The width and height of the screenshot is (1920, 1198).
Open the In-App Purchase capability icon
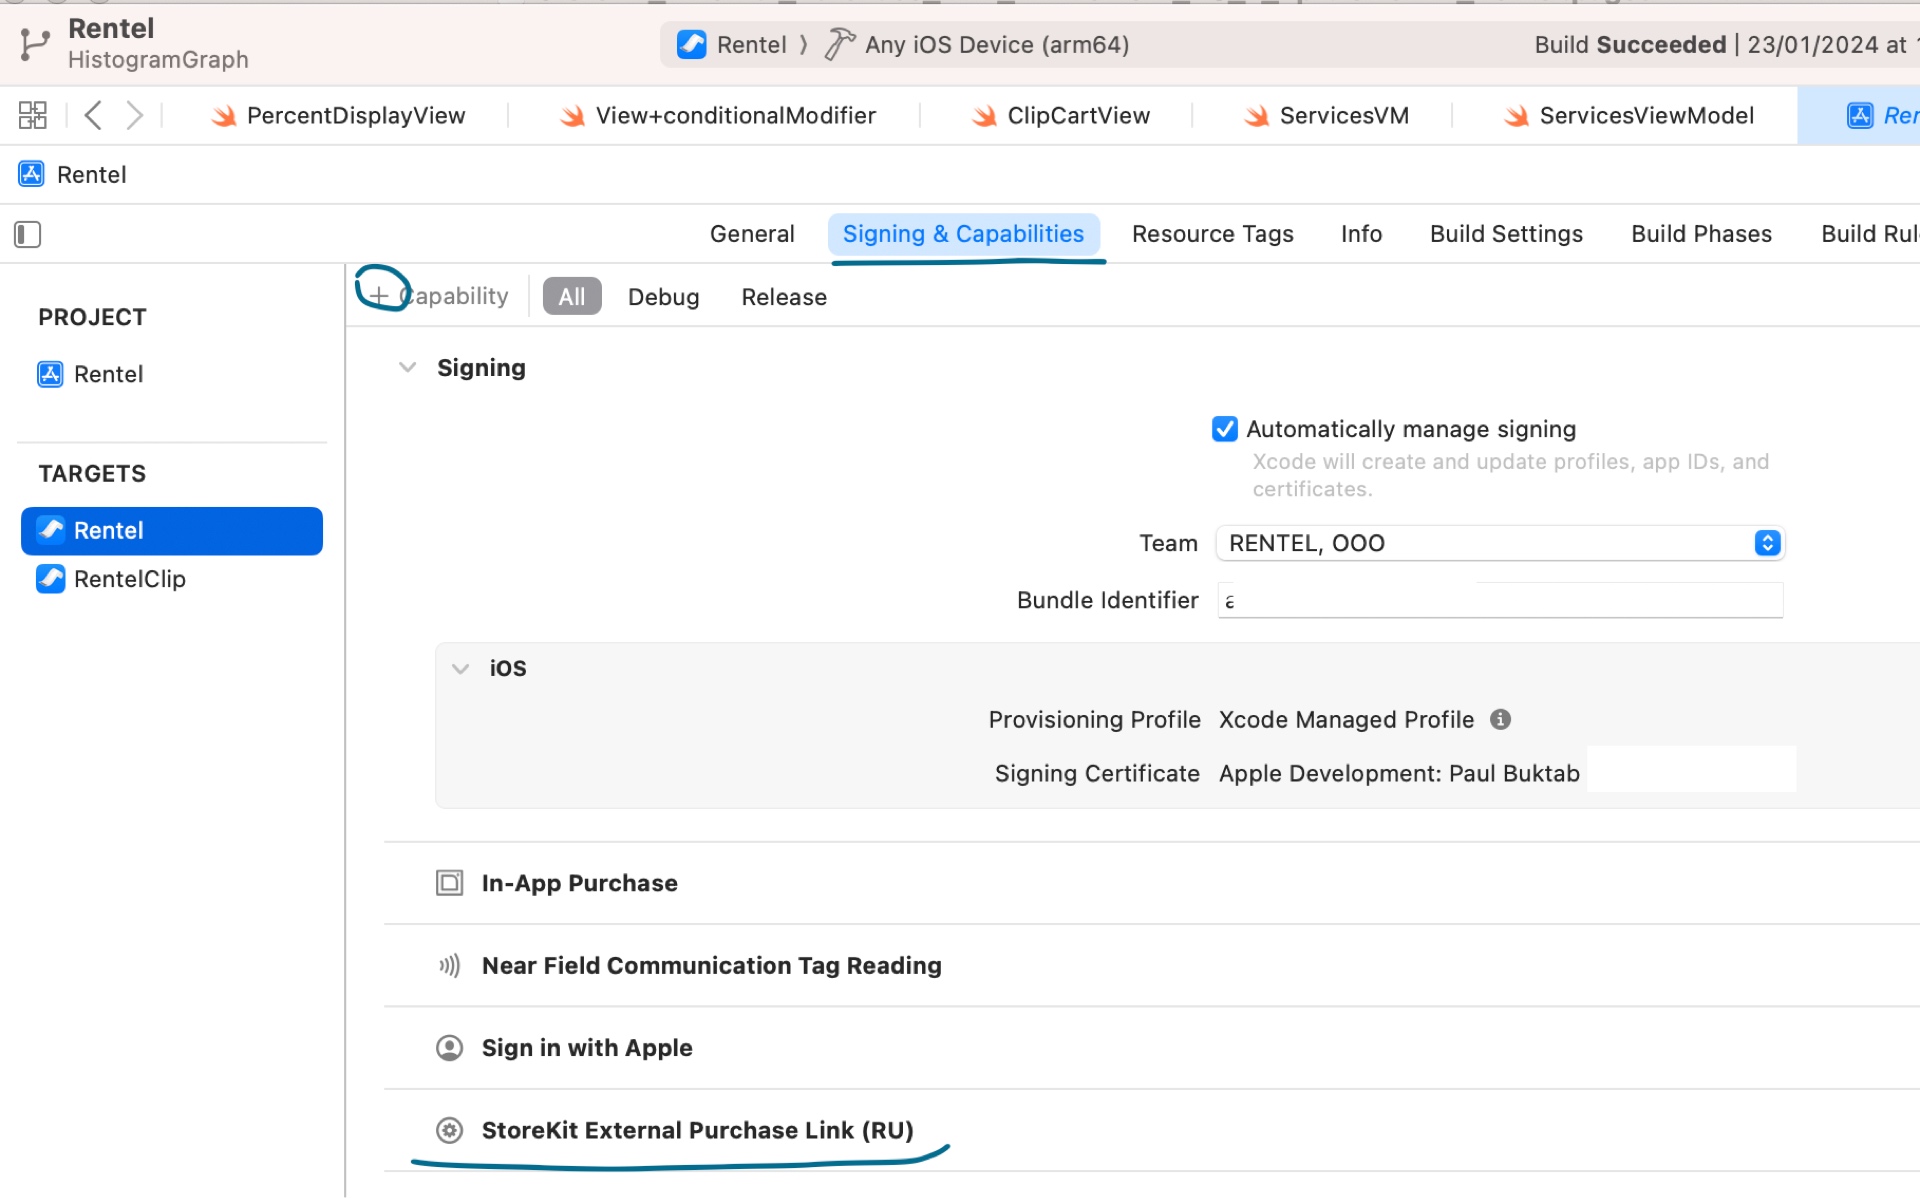[x=450, y=883]
